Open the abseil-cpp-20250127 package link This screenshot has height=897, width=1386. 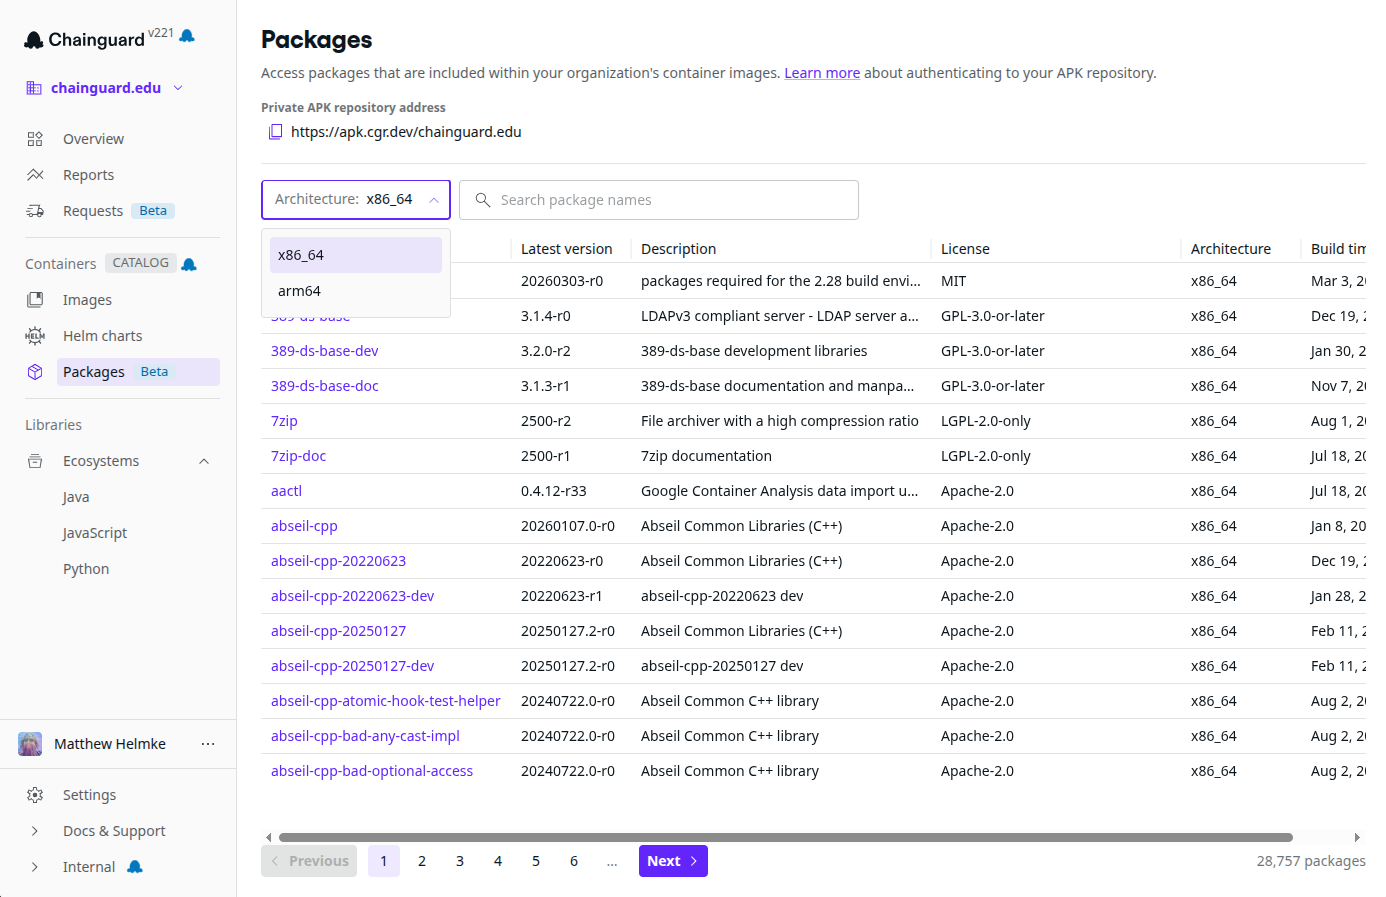coord(338,631)
